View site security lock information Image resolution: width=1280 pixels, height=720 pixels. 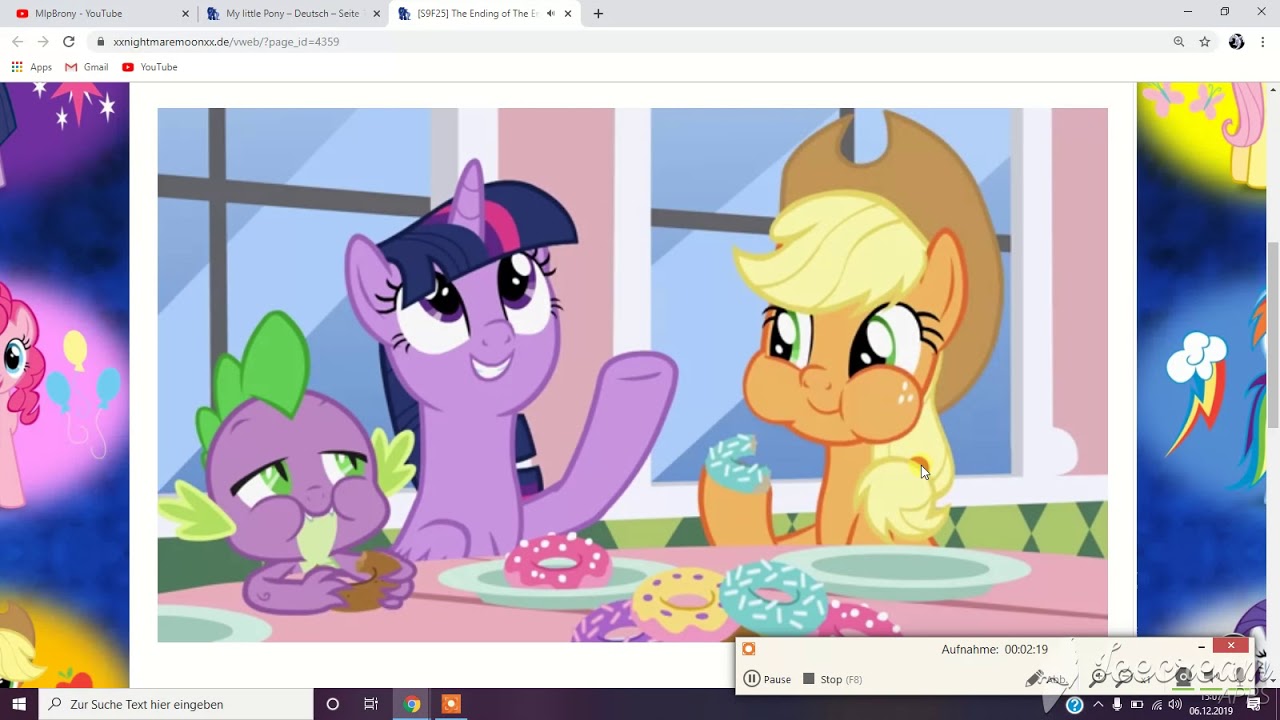tap(101, 42)
